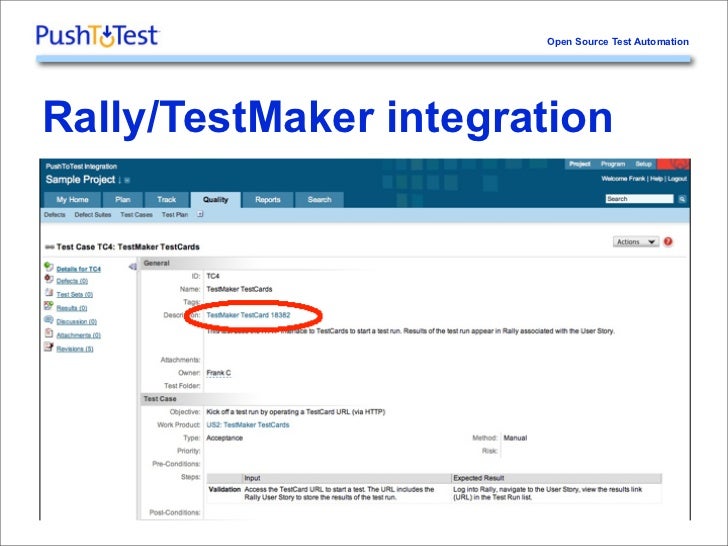Click the Test Sets icon in sidebar
Viewport: 728px width, 546px height.
(49, 292)
